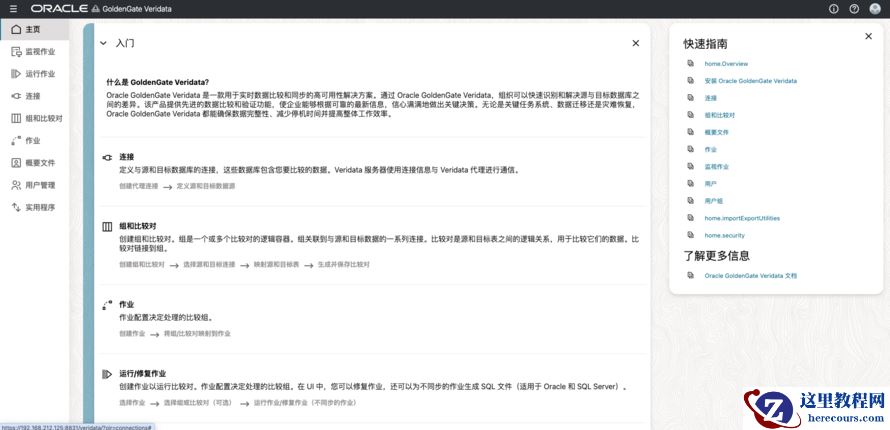The height and width of the screenshot is (430, 890).
Task: Click the 概要文件 profile icon in sidebar
Action: (x=16, y=163)
